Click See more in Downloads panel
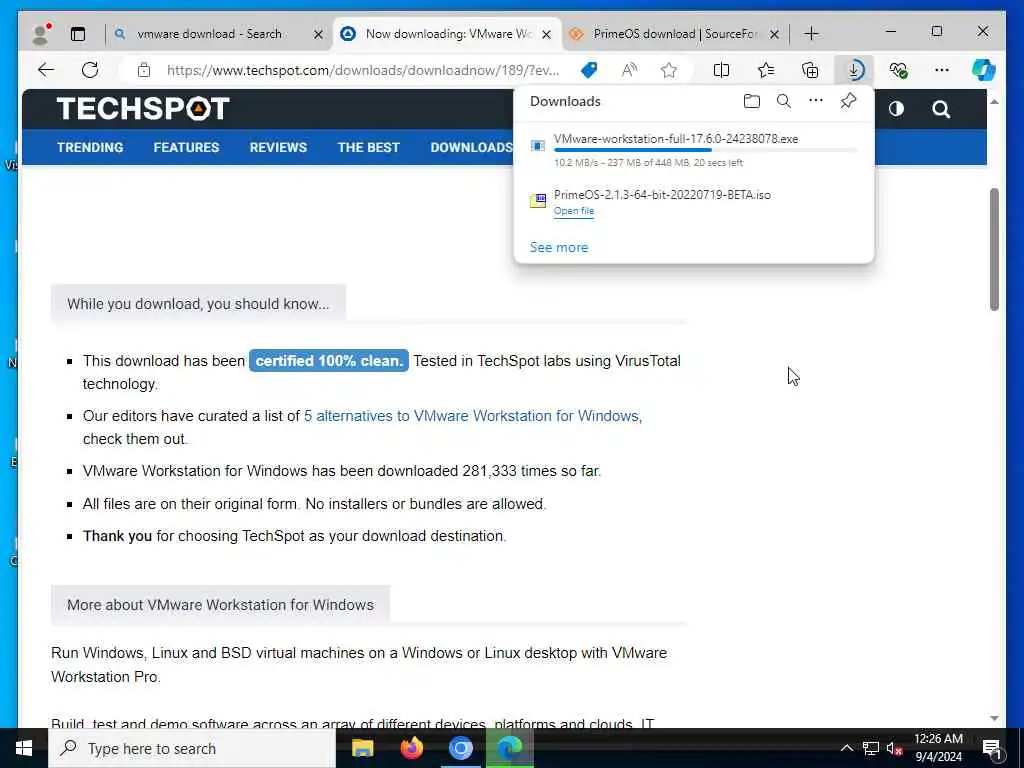This screenshot has height=768, width=1024. (x=559, y=248)
